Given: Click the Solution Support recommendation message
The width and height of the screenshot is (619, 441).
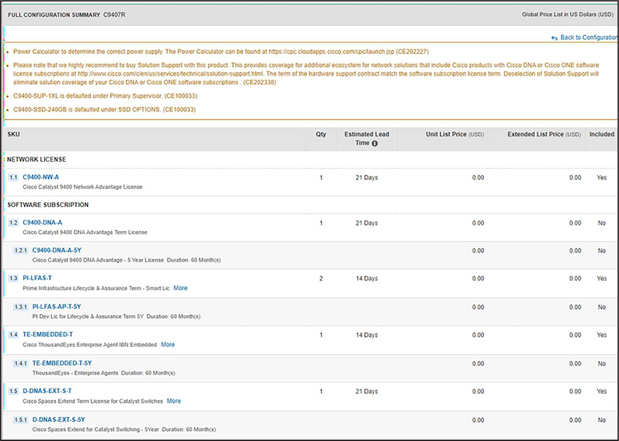Looking at the screenshot, I should (306, 74).
